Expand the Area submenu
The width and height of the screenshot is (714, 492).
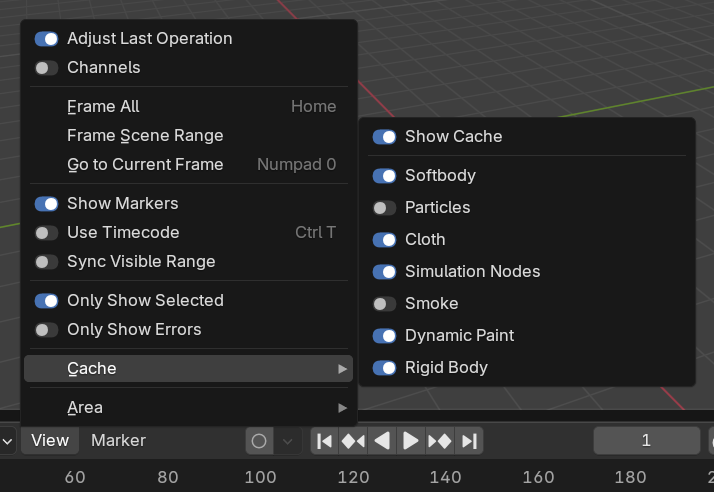coord(189,408)
